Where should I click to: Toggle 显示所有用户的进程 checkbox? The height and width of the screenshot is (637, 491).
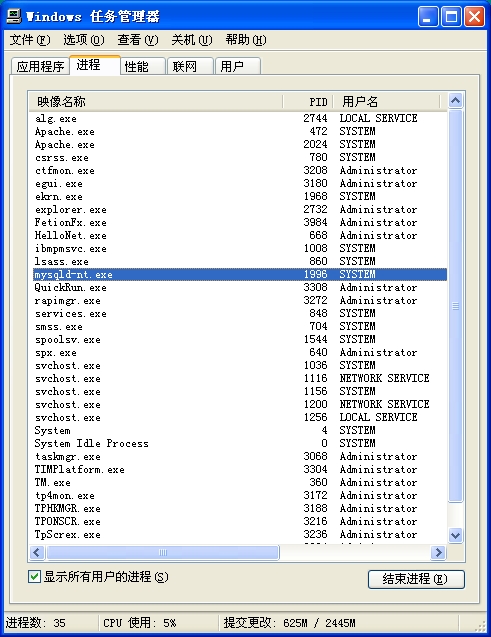pyautogui.click(x=34, y=576)
